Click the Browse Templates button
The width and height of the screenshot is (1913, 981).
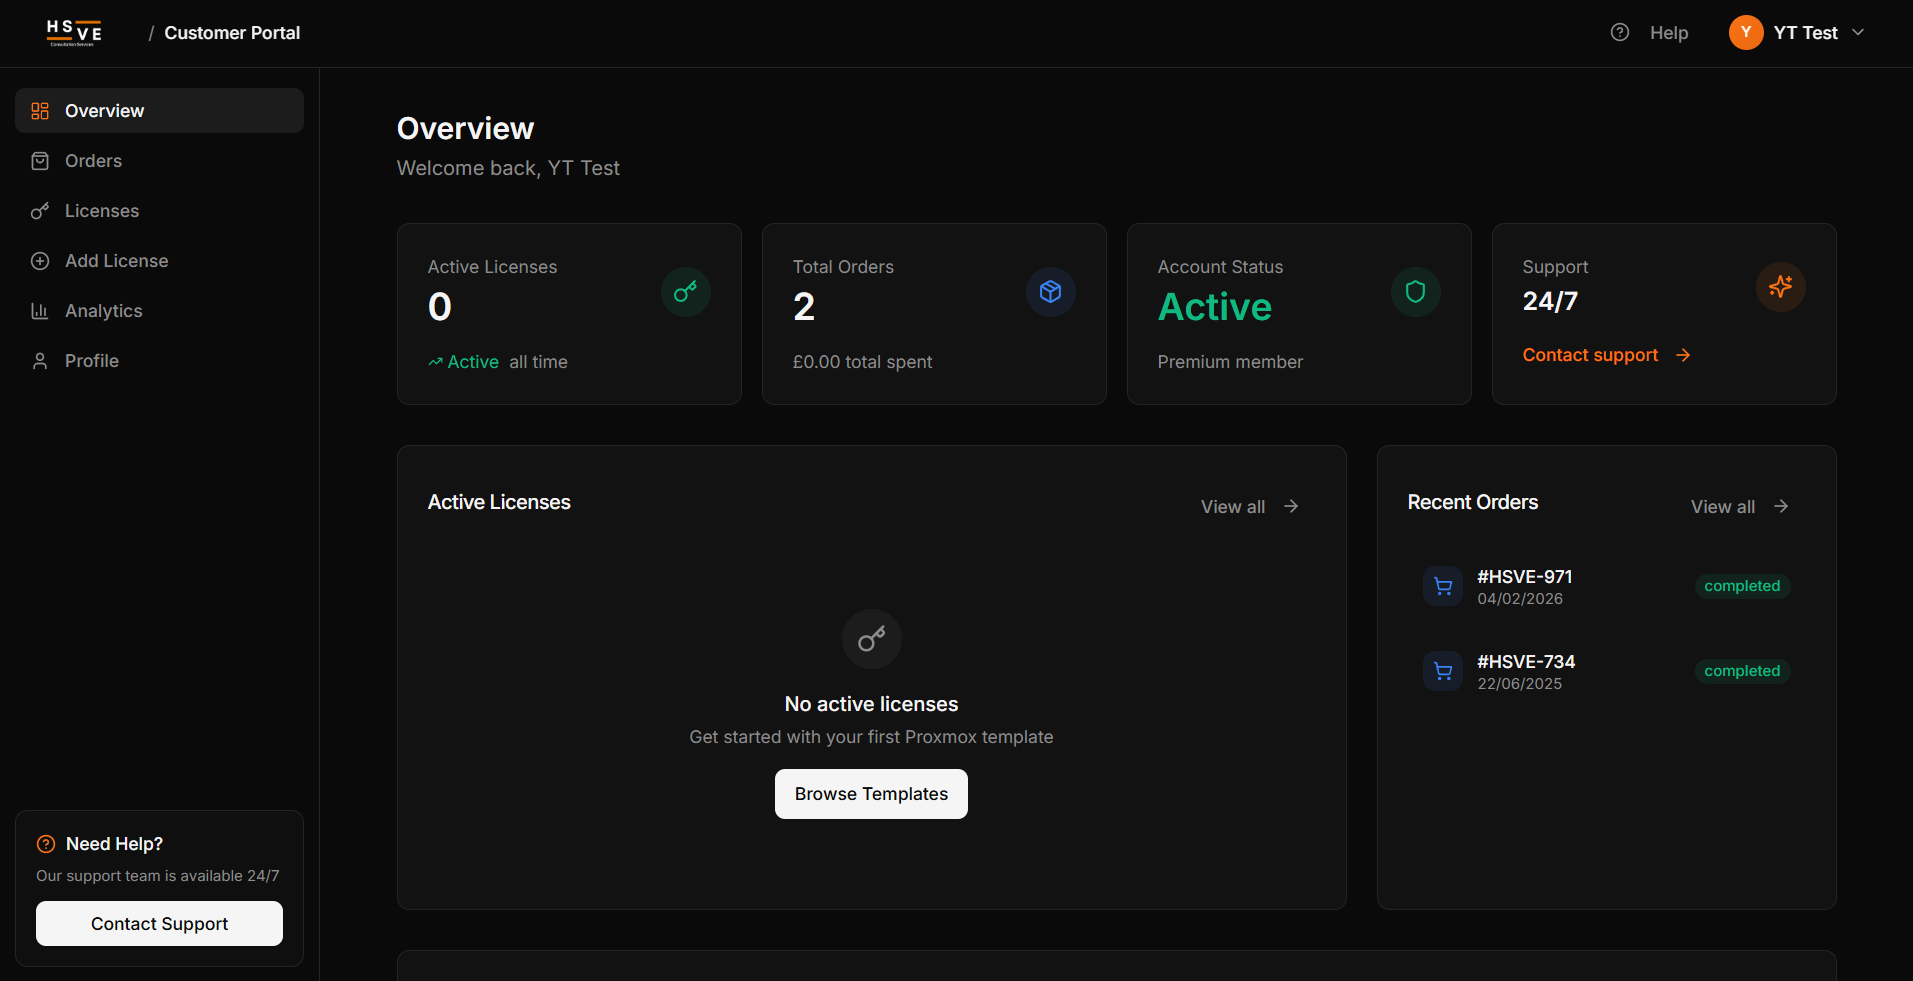tap(871, 794)
